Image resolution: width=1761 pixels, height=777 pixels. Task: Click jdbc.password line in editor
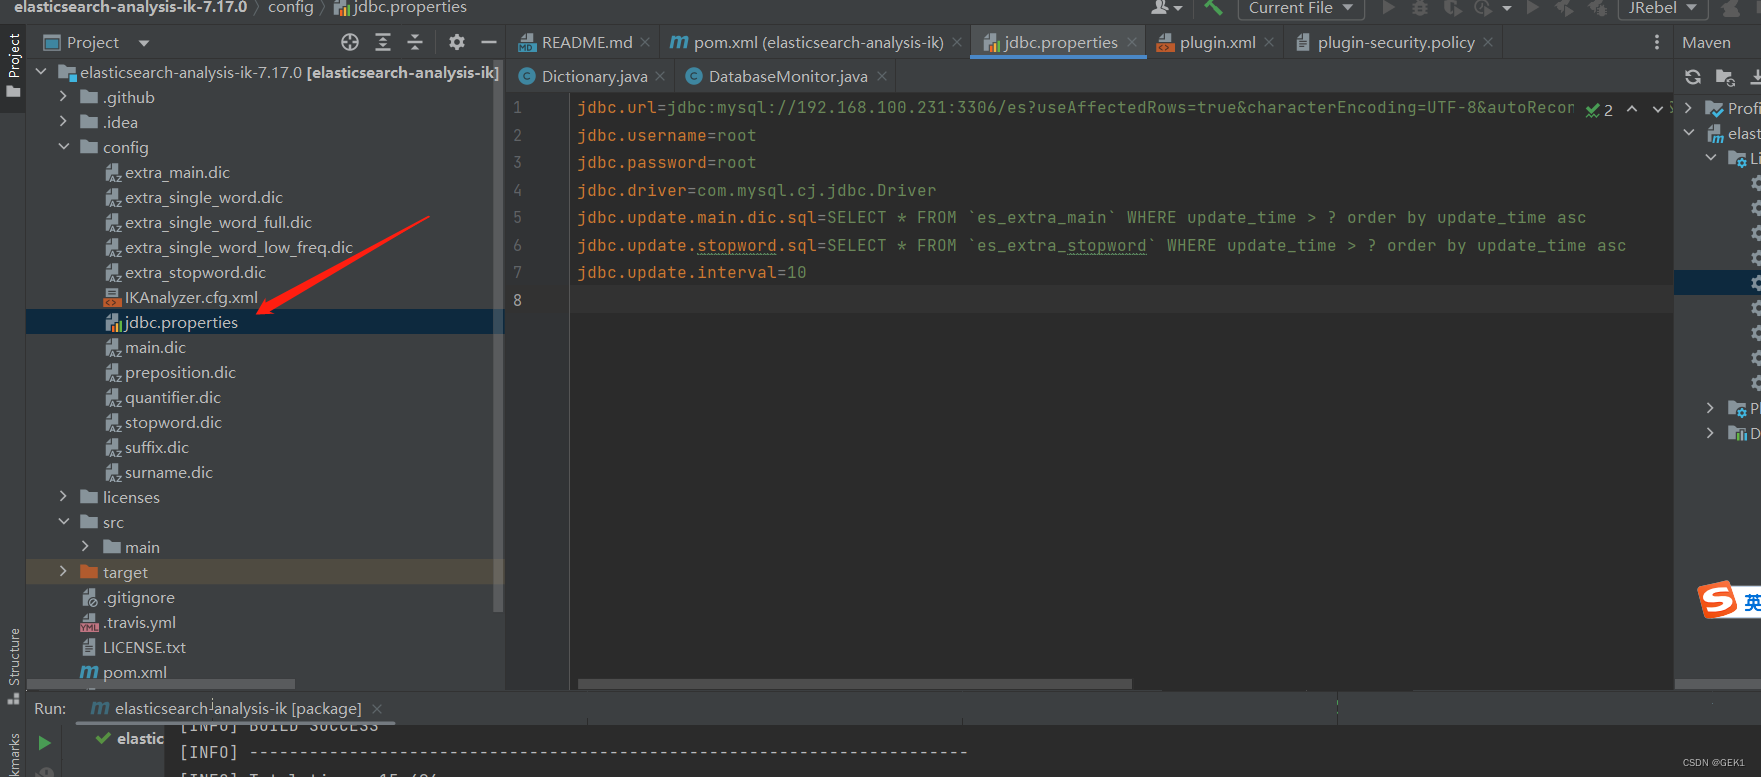[x=666, y=162]
